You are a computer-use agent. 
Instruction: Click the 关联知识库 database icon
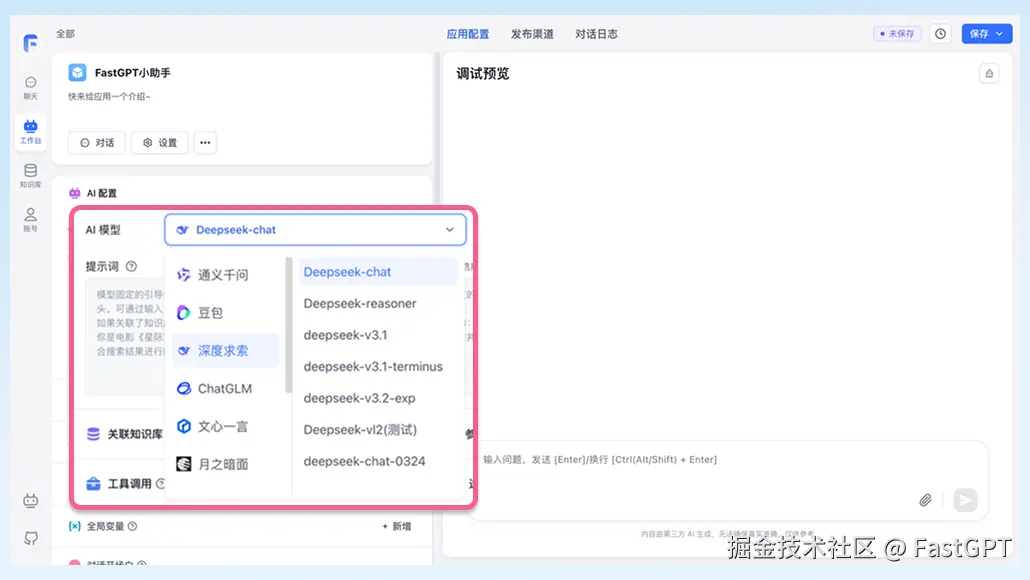pyautogui.click(x=93, y=434)
